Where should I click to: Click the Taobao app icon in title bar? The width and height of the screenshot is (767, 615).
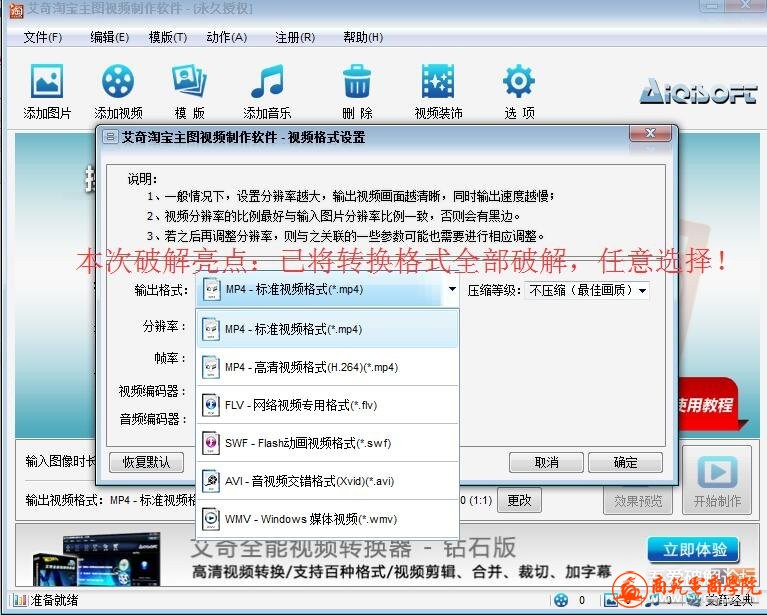16,9
